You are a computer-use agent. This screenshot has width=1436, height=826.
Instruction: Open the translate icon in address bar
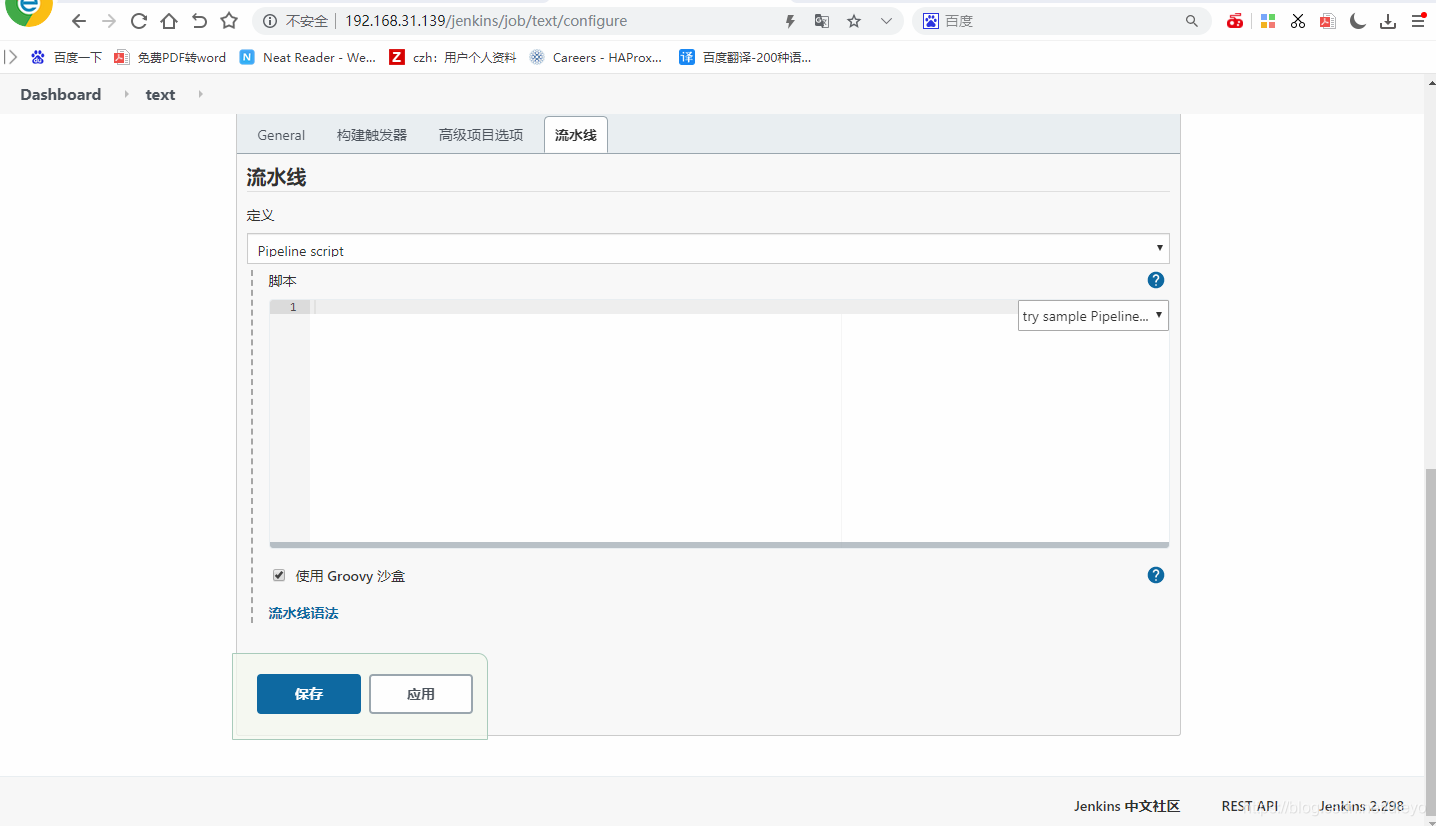point(822,21)
